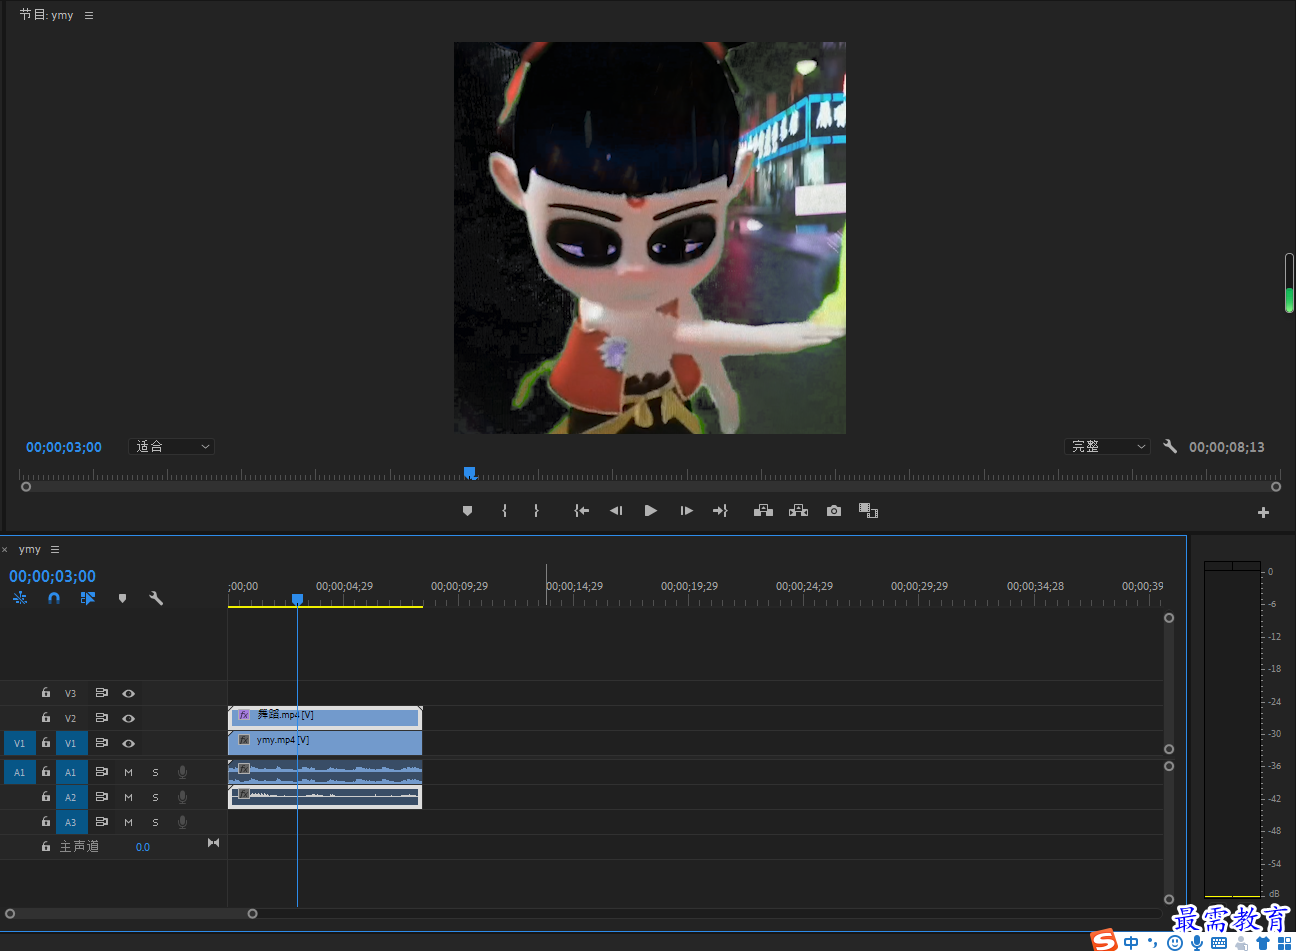Open the ymy timeline panel menu
The image size is (1296, 951).
(55, 549)
